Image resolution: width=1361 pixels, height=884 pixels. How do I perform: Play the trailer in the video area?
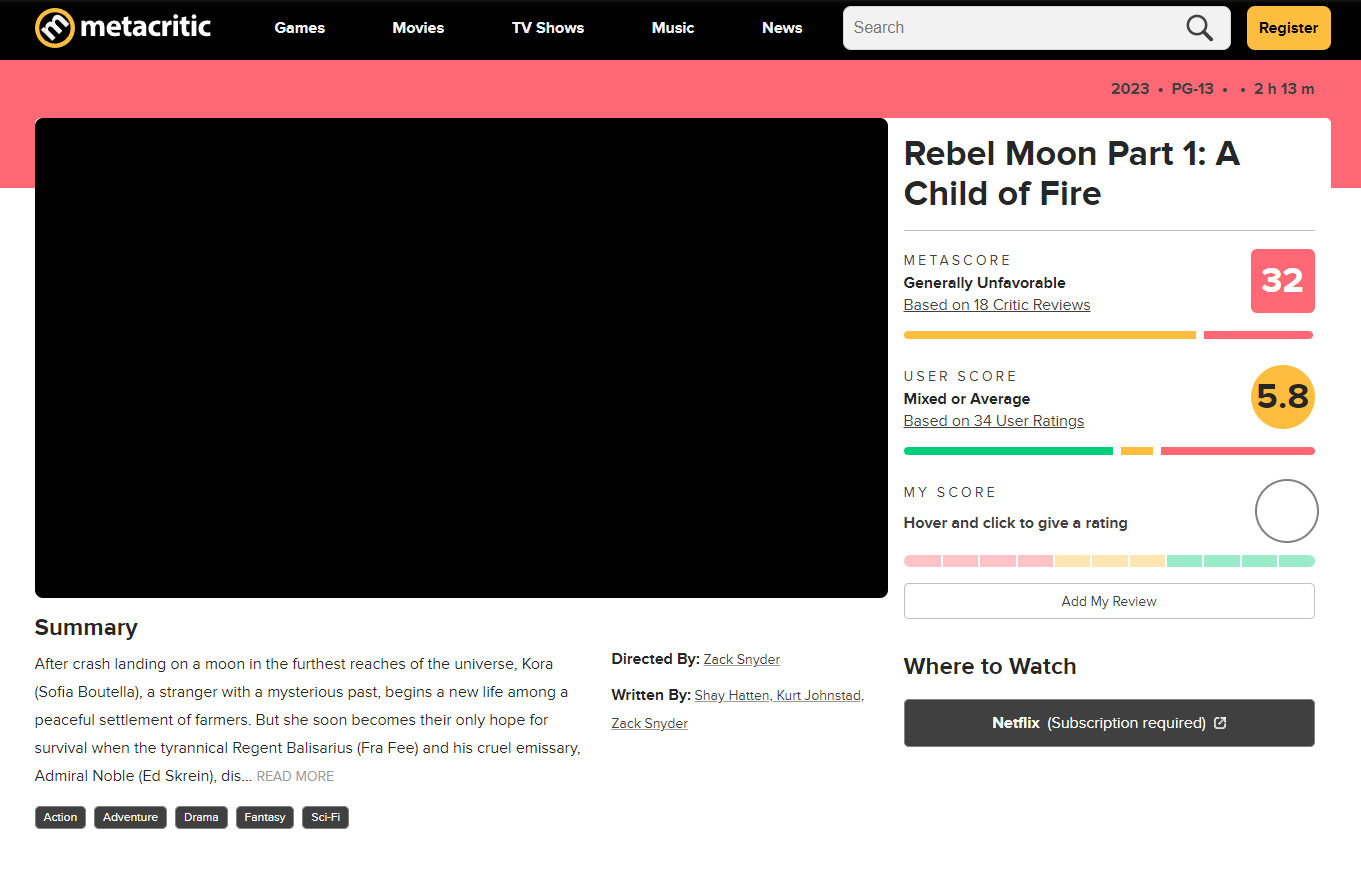(461, 358)
